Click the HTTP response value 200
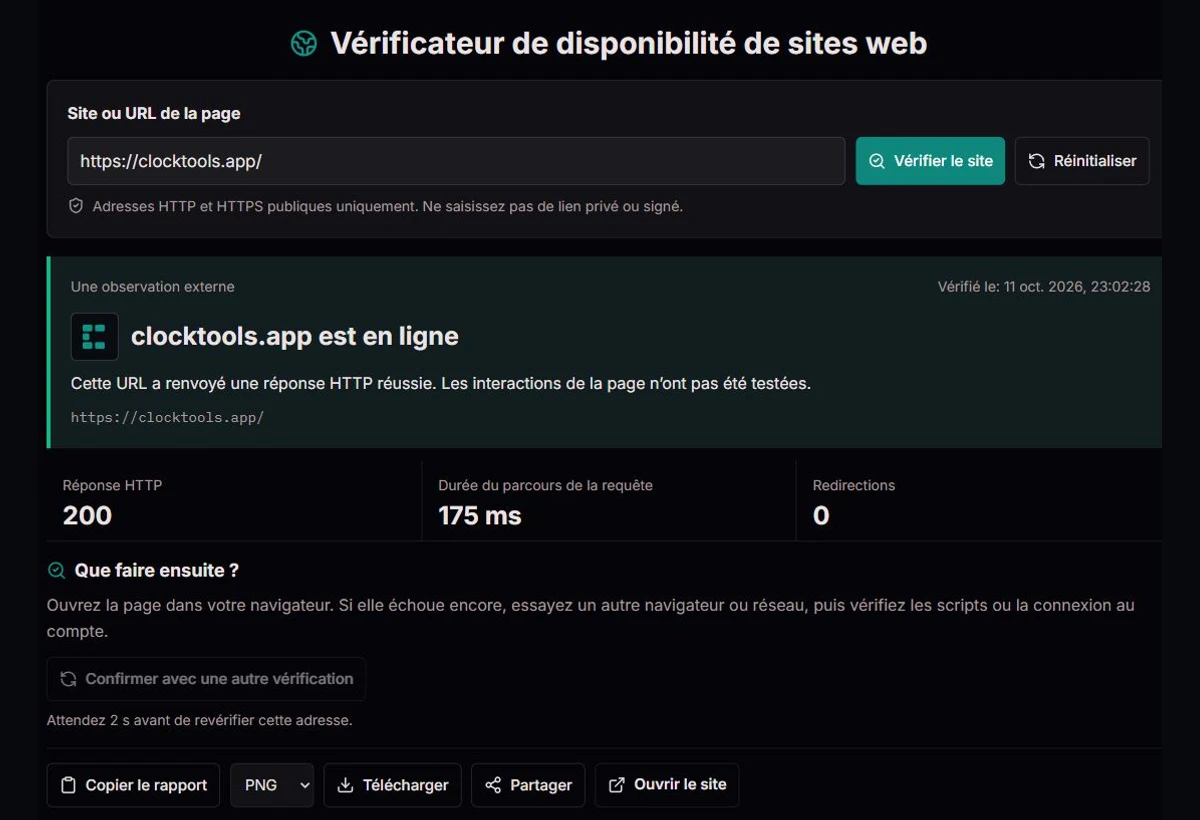Screen dimensions: 1200x820 click(x=87, y=516)
